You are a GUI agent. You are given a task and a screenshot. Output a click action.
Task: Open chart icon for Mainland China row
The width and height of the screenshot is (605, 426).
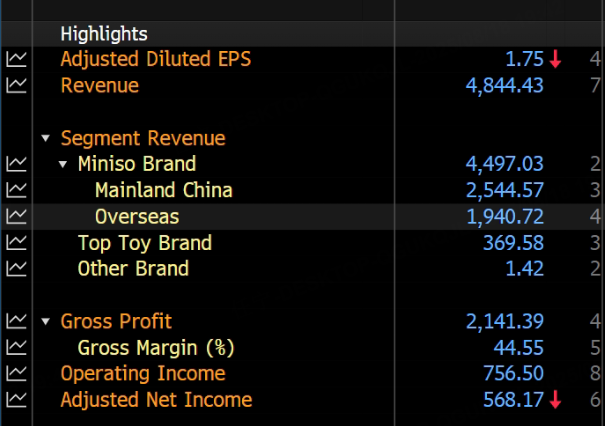16,190
